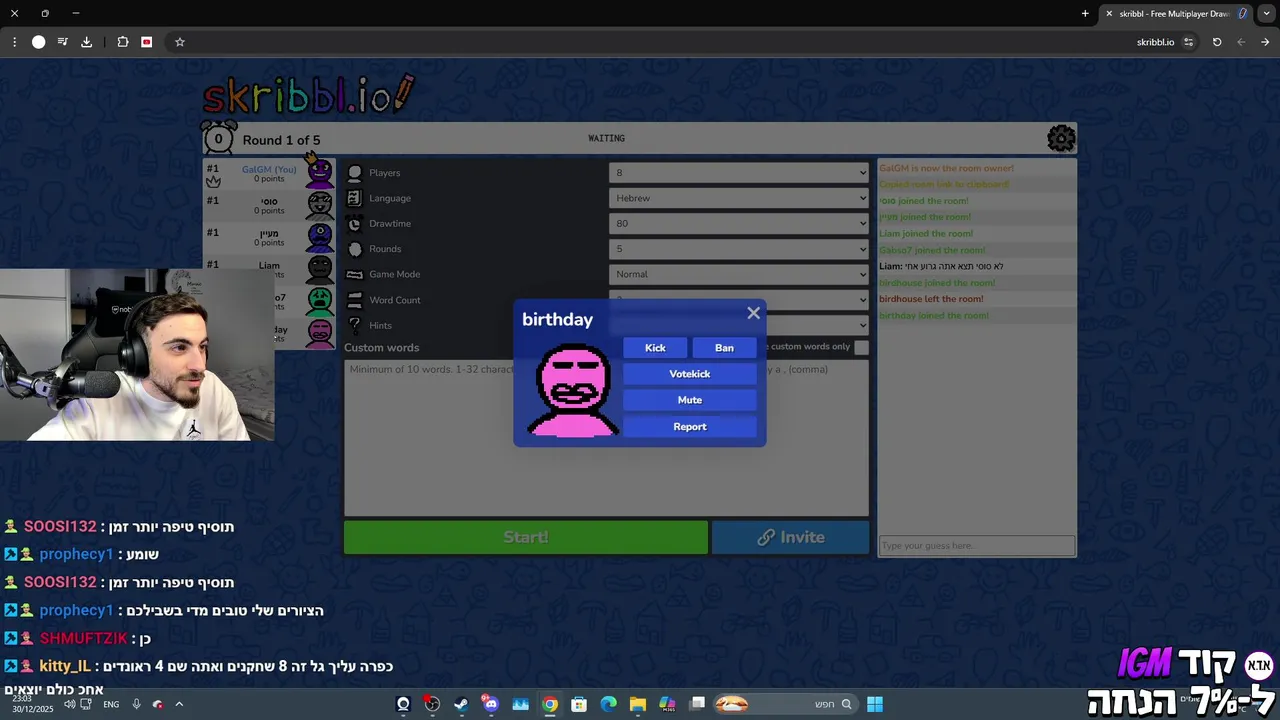Click GalGM's purple crowned avatar
Viewport: 1280px width, 720px height.
(319, 172)
